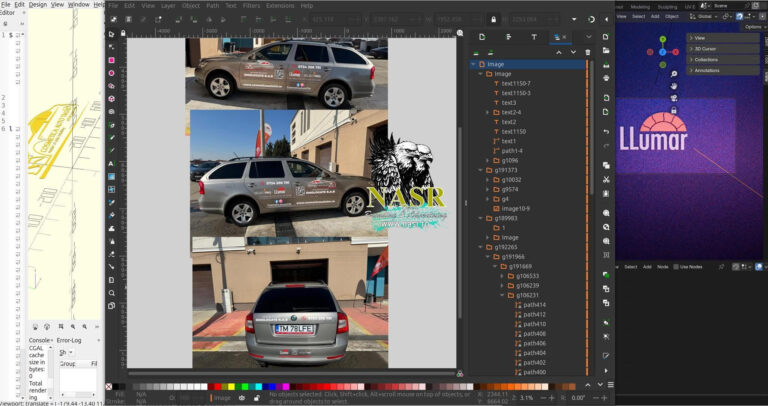Viewport: 768px width, 406px height.
Task: Click the delete layer trash icon
Action: (587, 51)
